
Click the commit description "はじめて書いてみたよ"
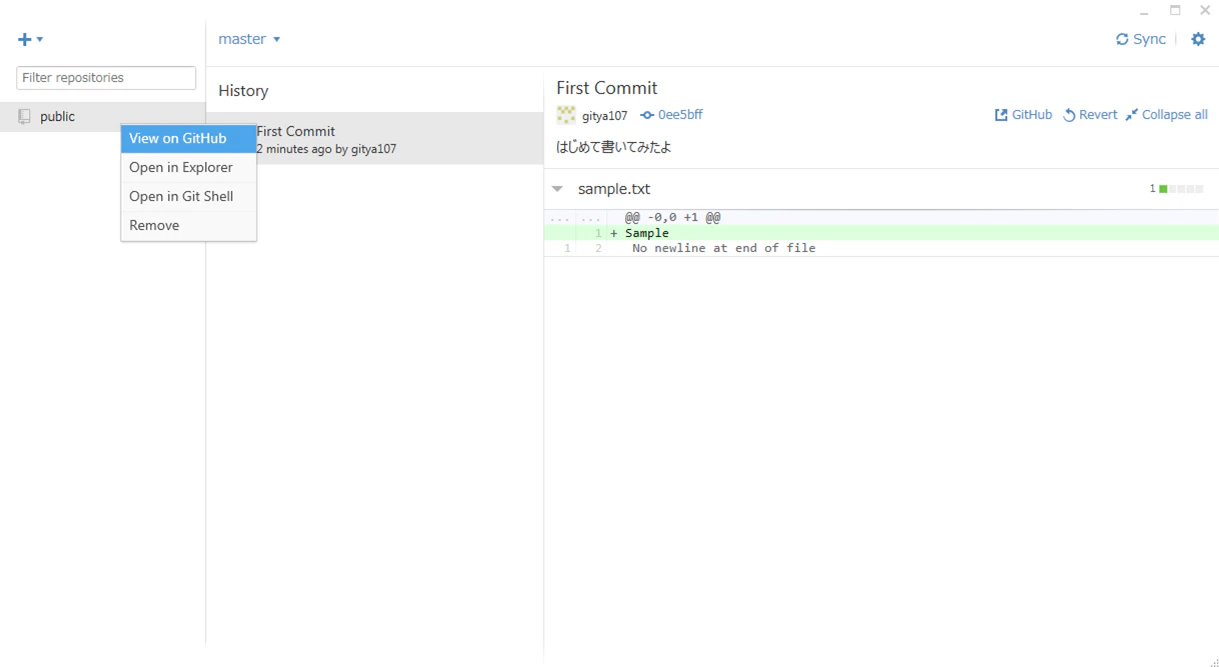click(x=614, y=147)
